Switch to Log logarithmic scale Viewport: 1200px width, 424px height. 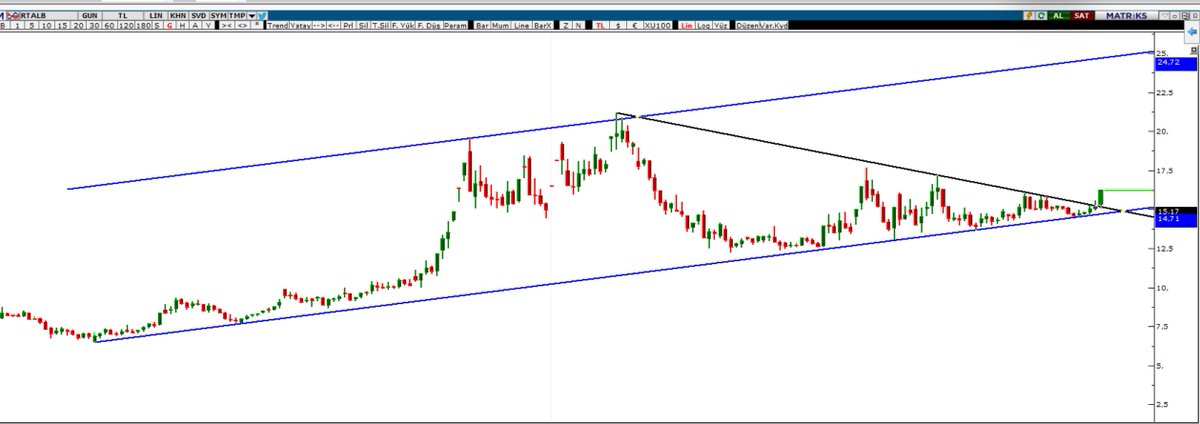click(x=704, y=25)
